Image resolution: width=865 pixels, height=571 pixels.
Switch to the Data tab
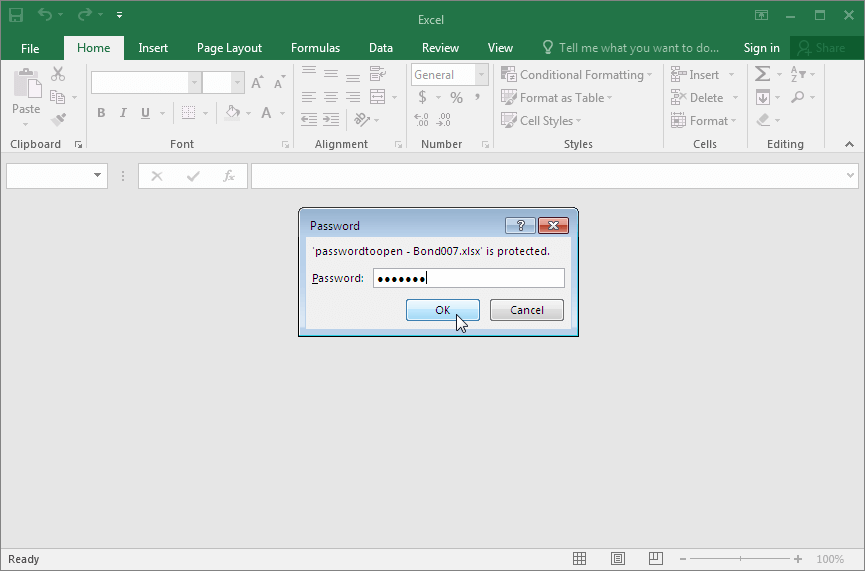coord(381,48)
